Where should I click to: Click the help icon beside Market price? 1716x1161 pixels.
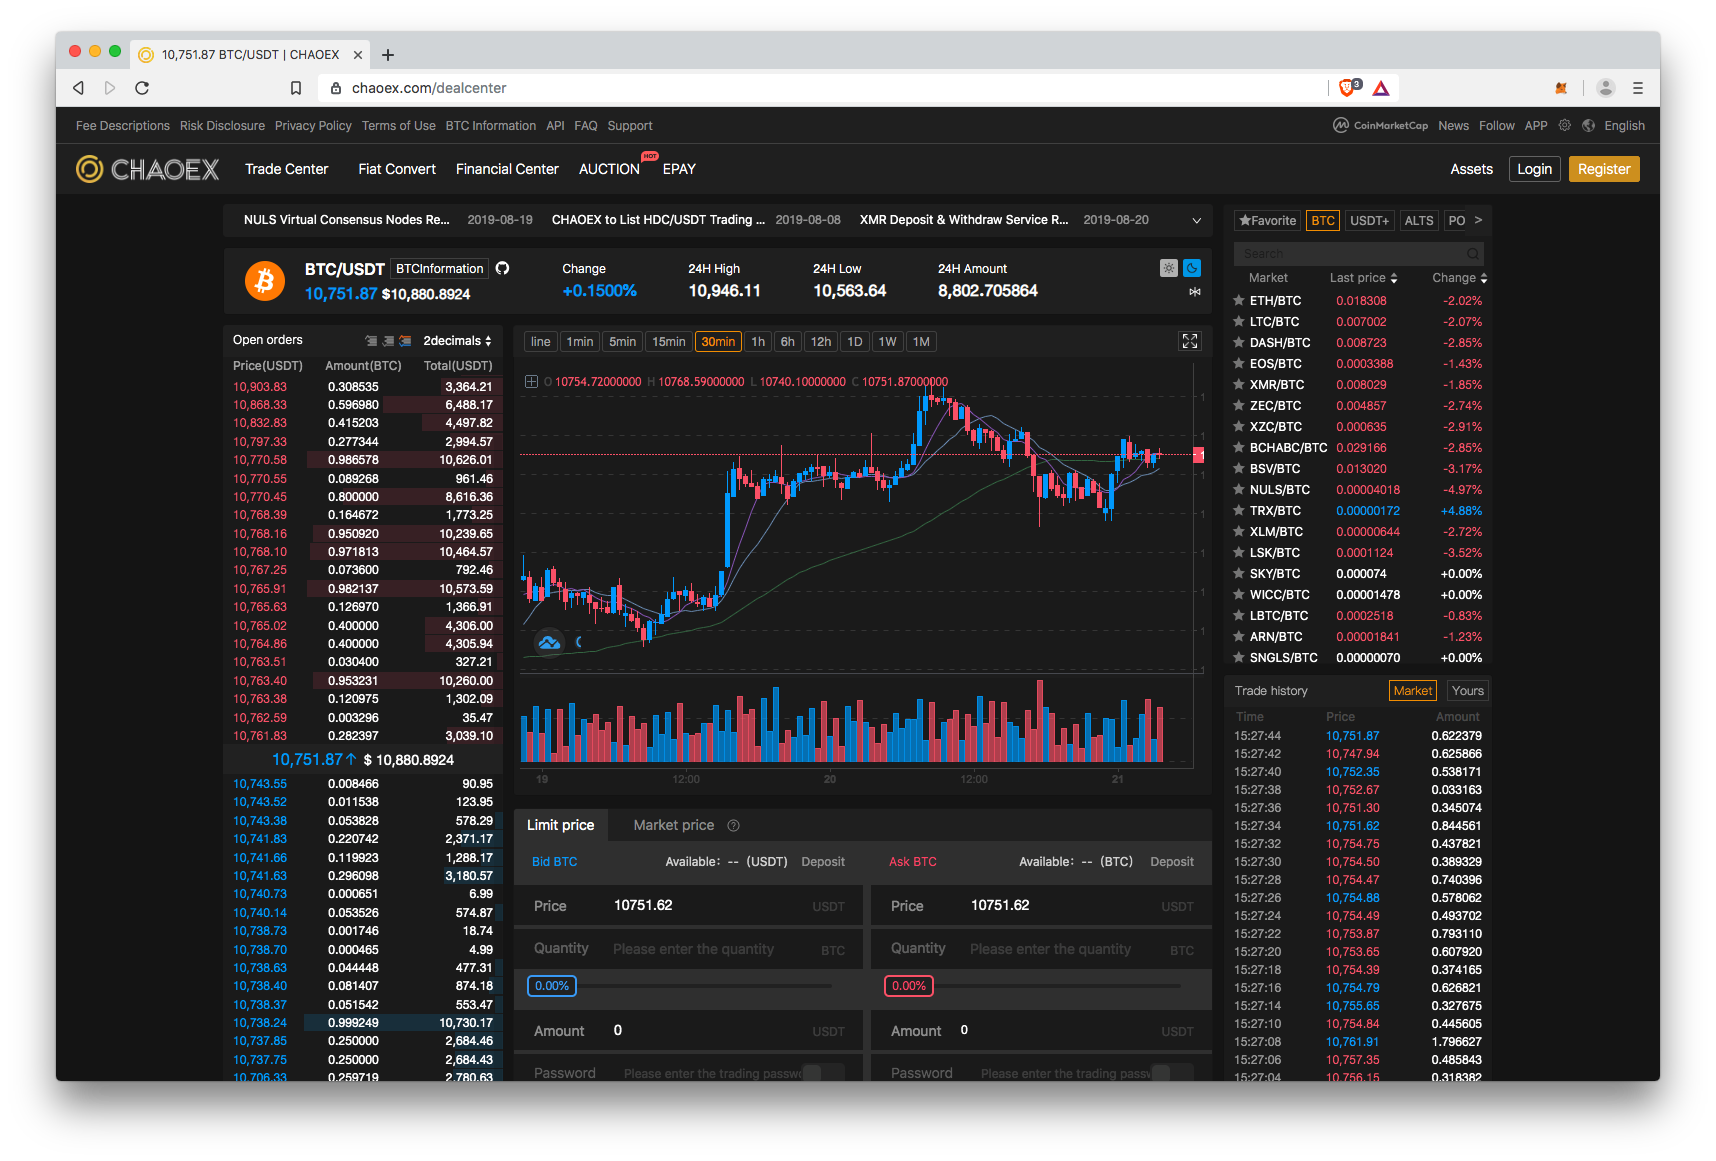pyautogui.click(x=733, y=825)
